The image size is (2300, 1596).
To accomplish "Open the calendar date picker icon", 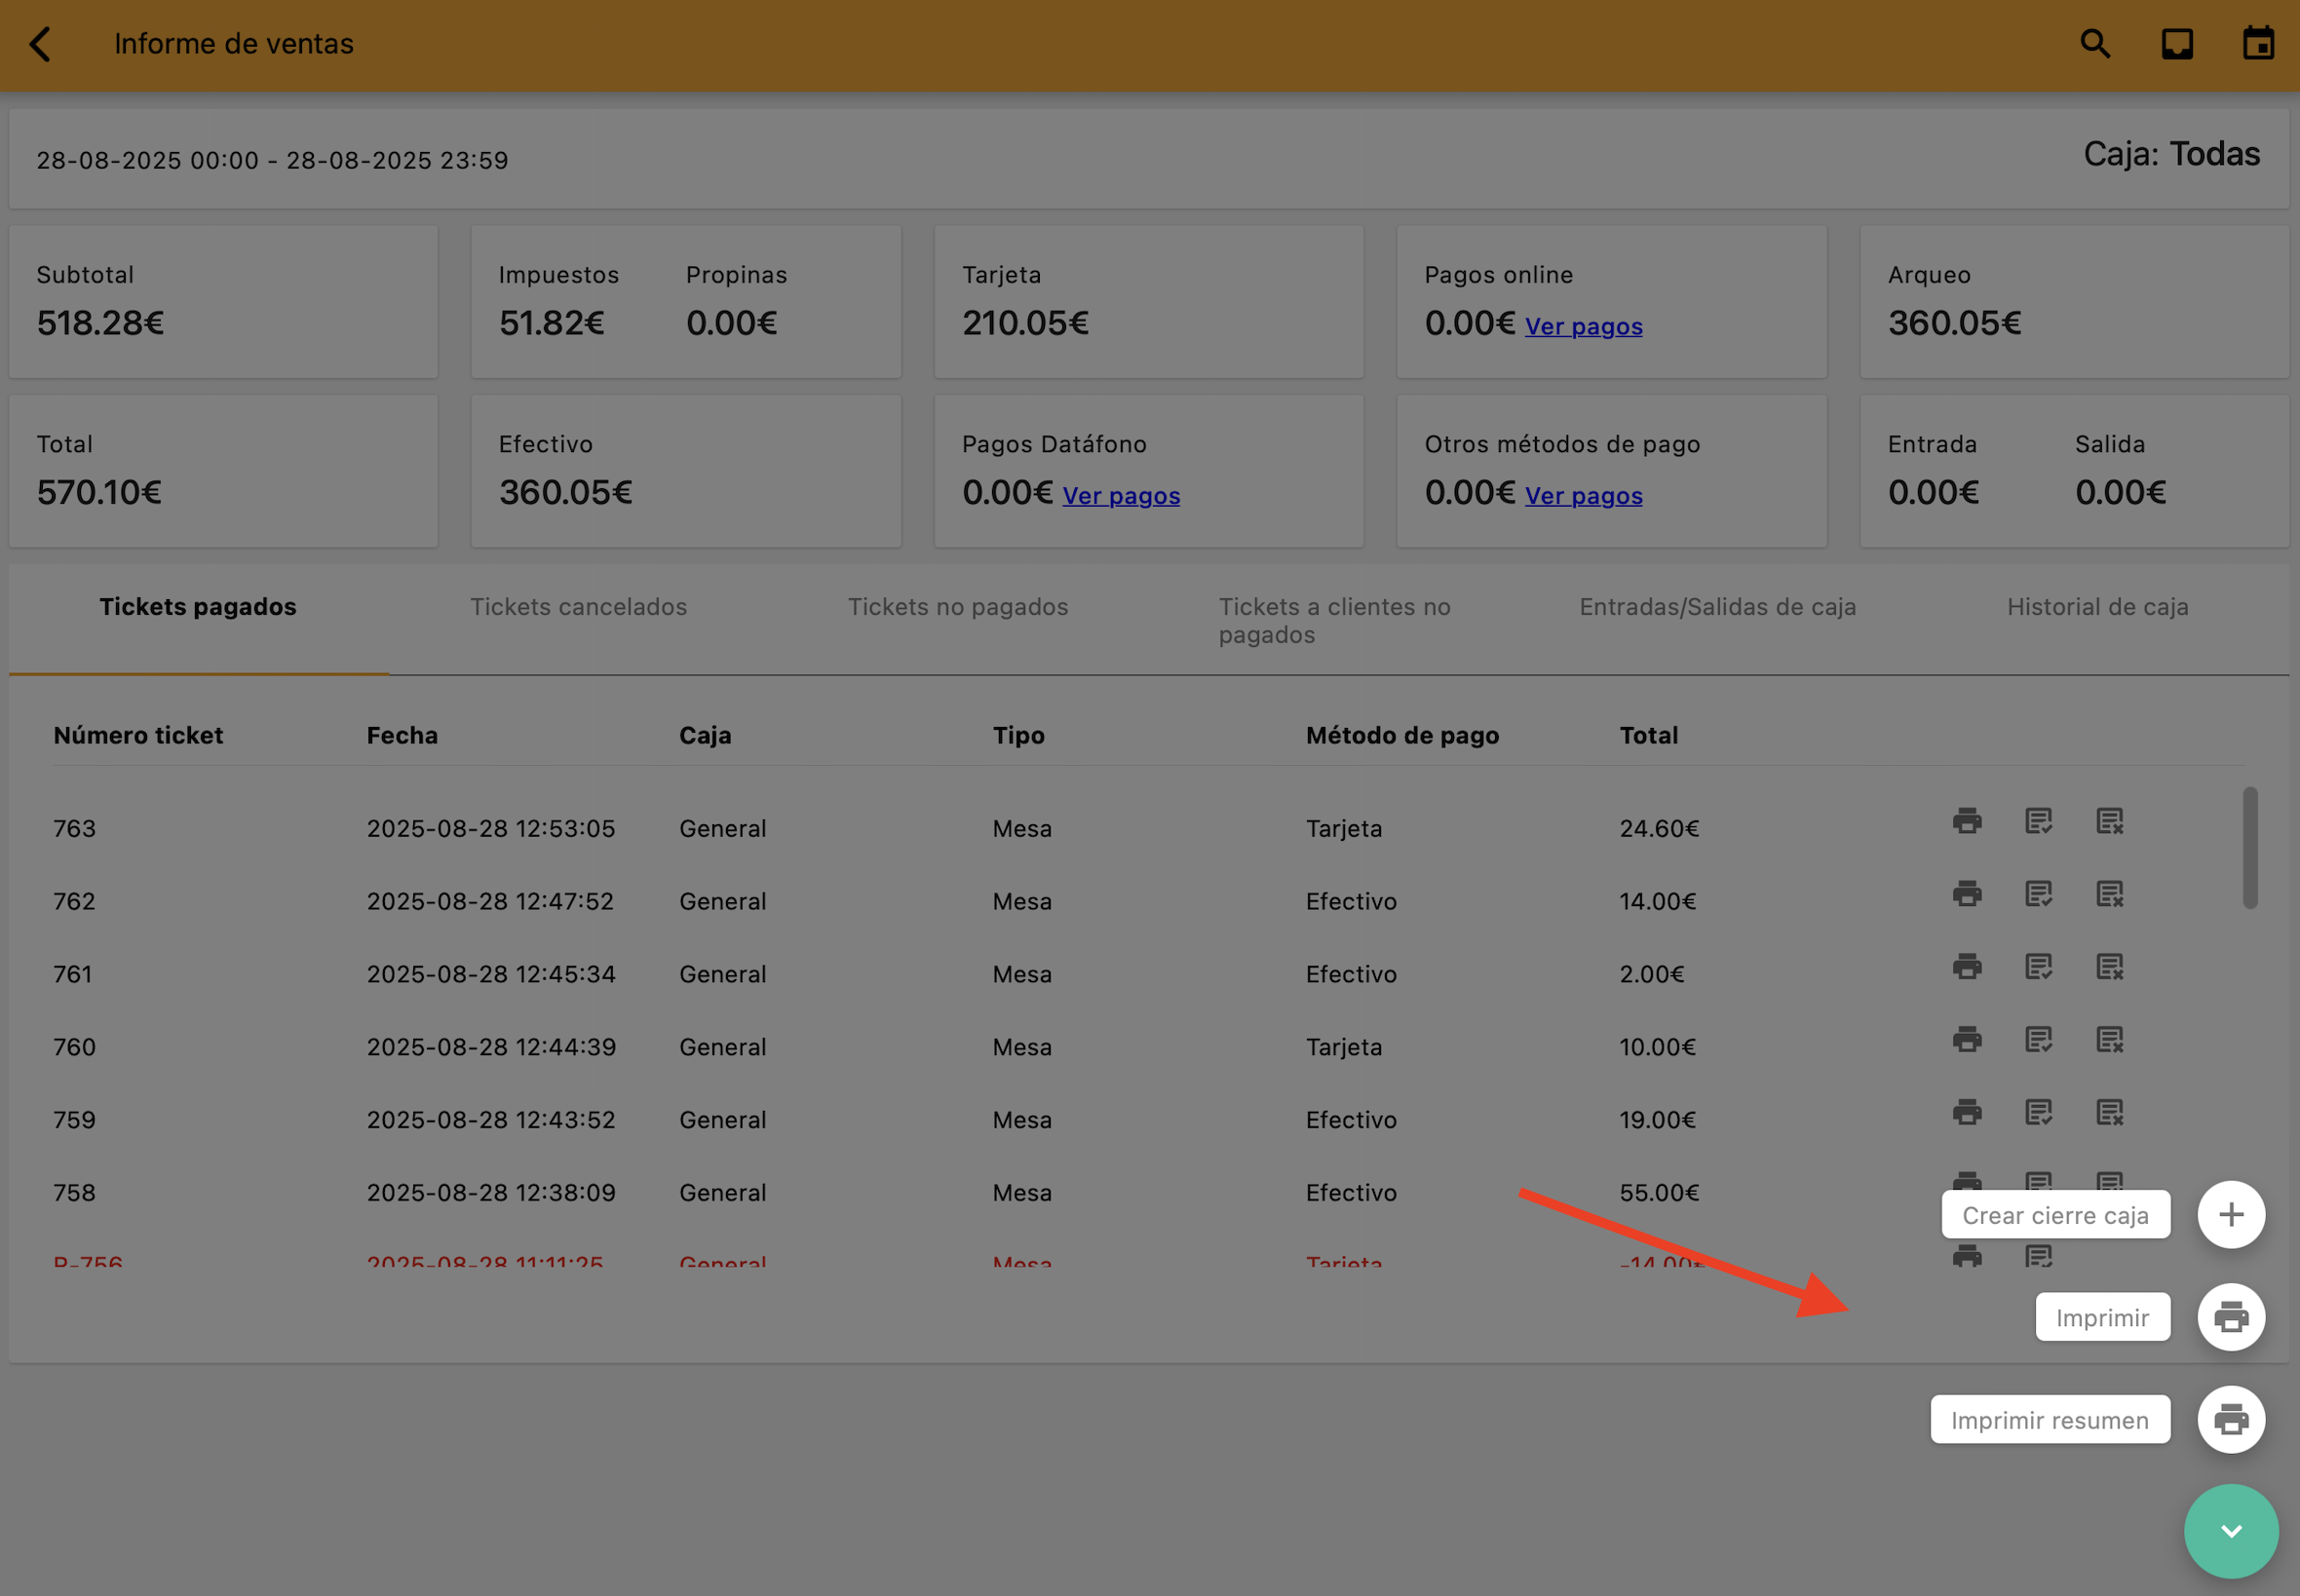I will (2258, 44).
